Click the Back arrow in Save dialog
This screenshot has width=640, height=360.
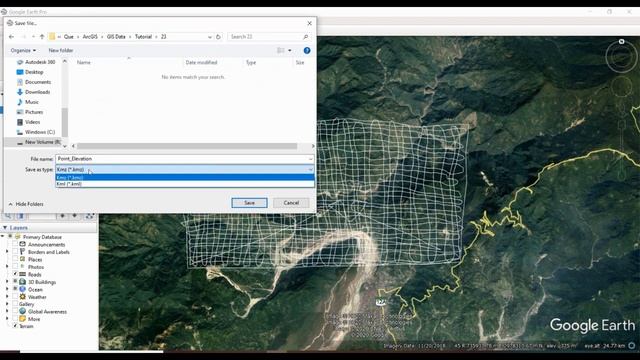point(11,37)
